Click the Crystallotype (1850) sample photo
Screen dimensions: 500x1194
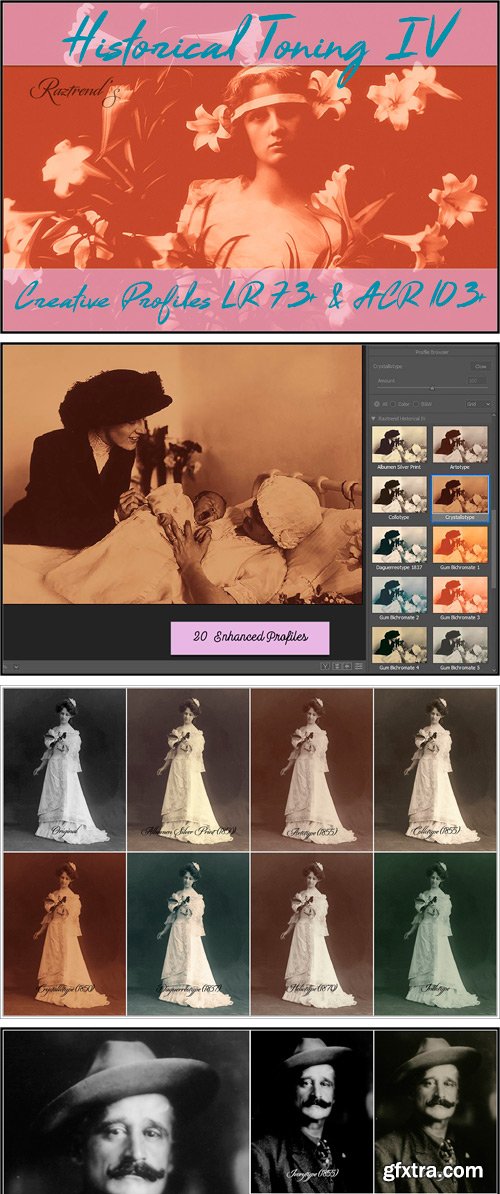point(64,934)
